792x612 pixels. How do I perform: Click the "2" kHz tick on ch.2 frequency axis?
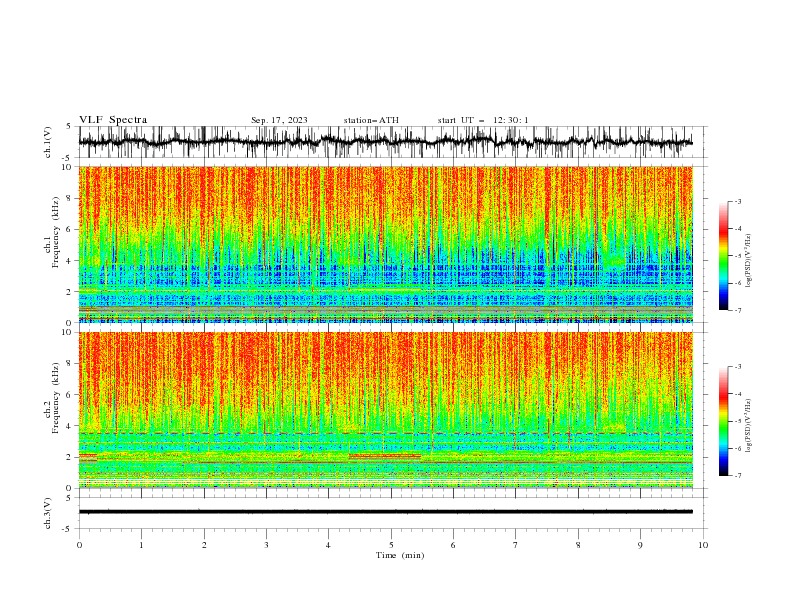click(x=69, y=456)
